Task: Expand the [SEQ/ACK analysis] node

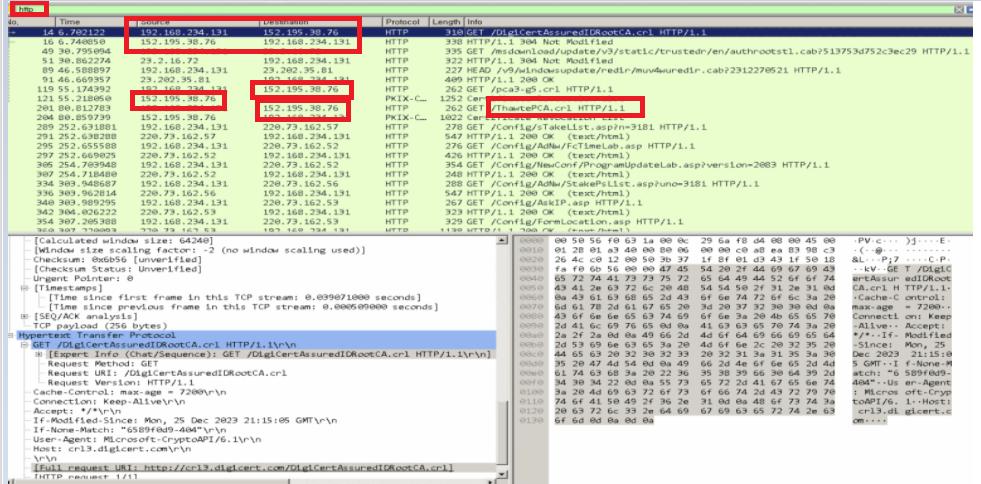Action: click(25, 317)
